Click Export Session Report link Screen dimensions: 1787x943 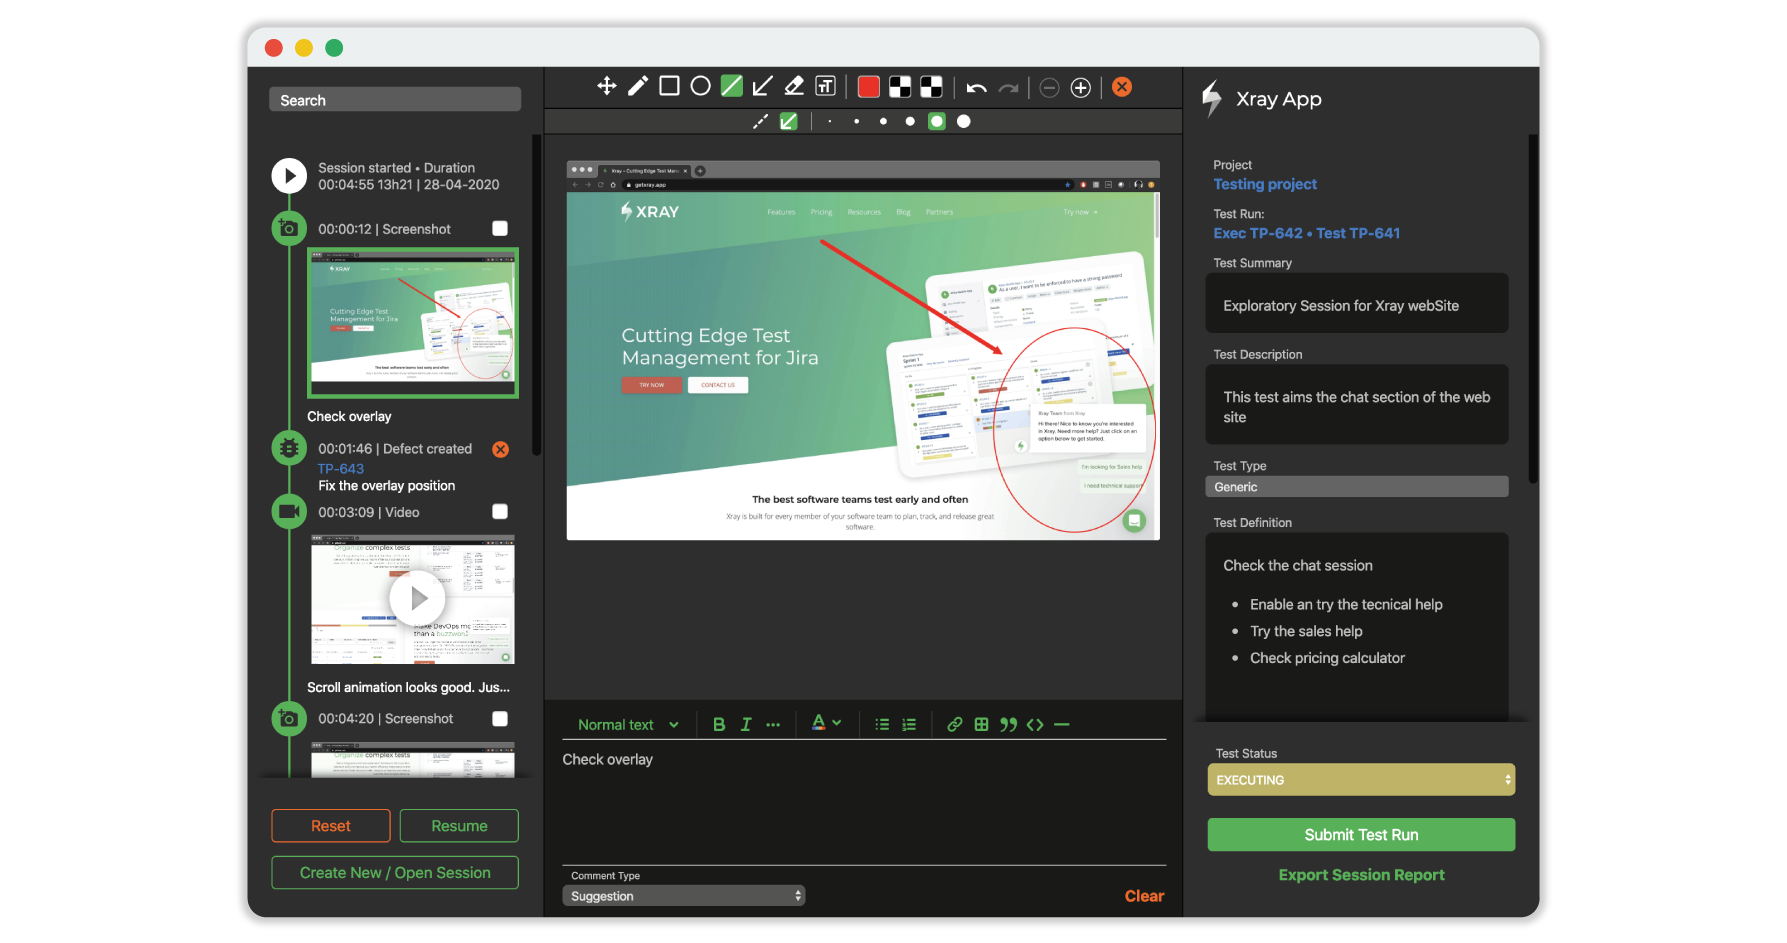1361,875
